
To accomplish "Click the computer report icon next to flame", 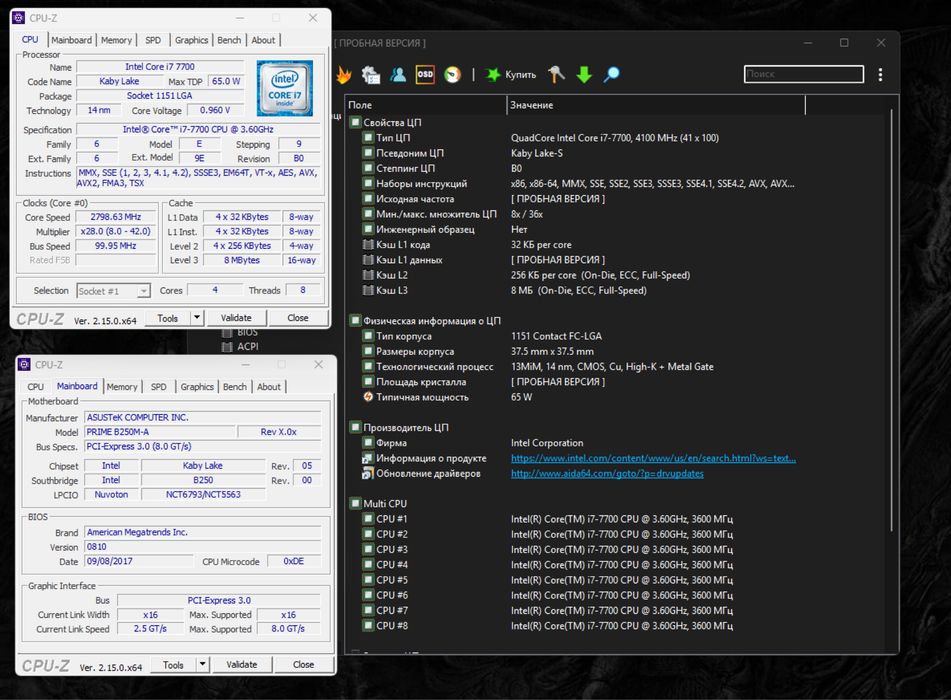I will (x=371, y=75).
